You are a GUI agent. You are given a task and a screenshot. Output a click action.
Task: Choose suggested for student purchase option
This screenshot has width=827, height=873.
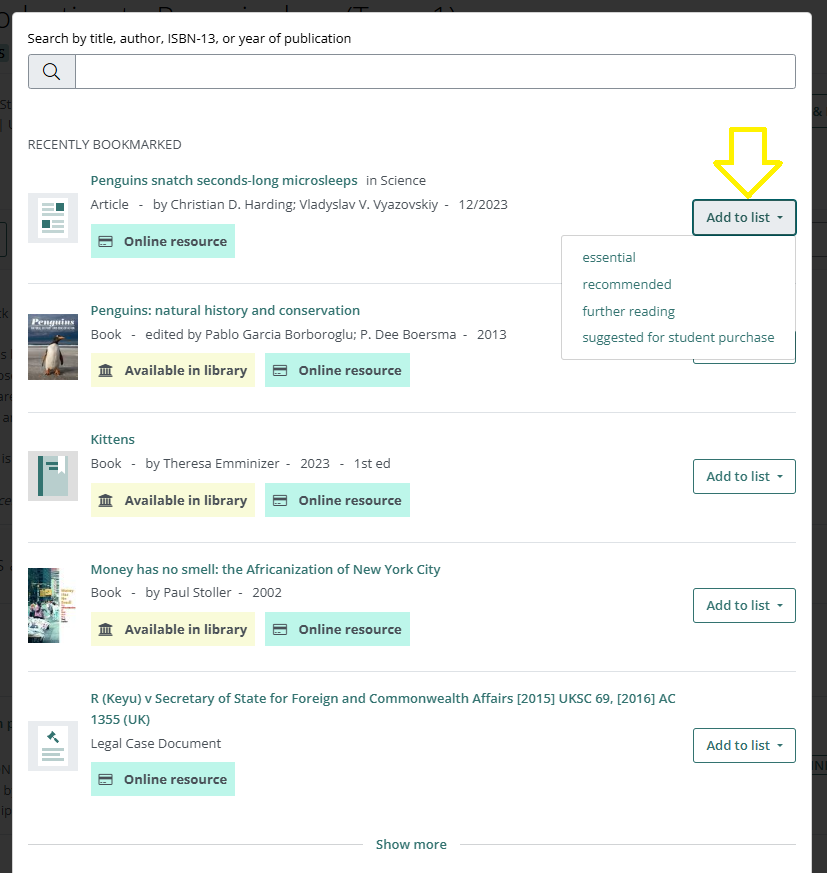678,337
